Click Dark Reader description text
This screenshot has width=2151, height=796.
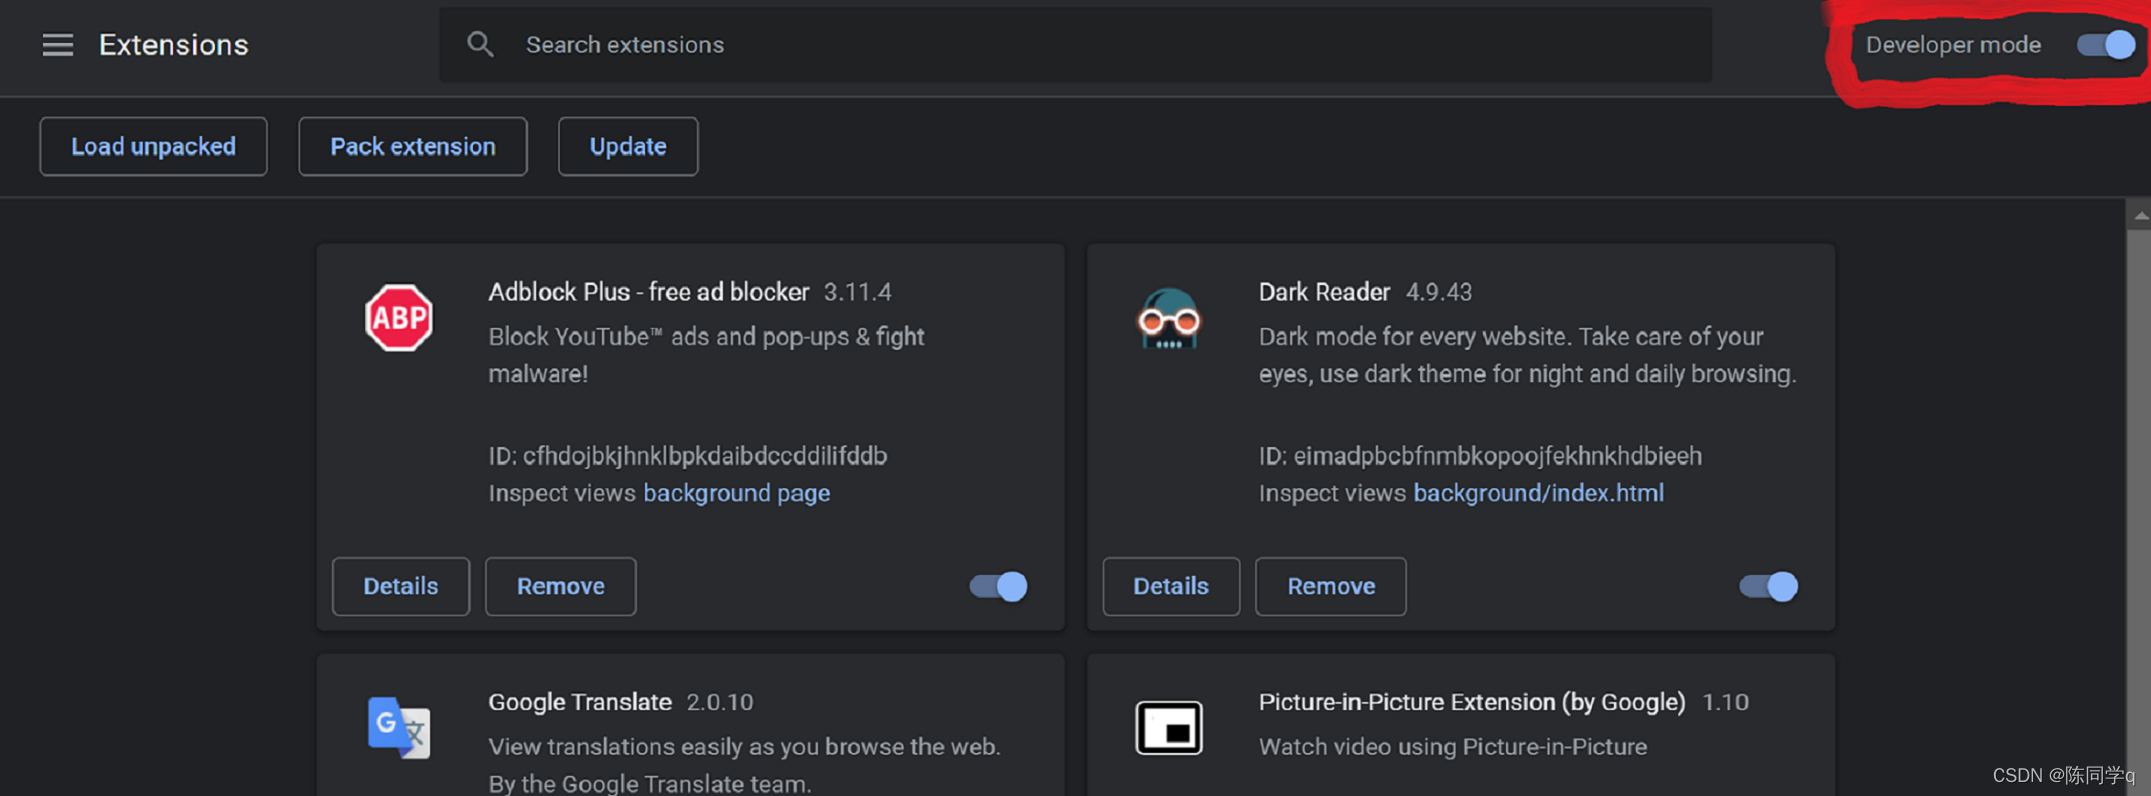1528,355
